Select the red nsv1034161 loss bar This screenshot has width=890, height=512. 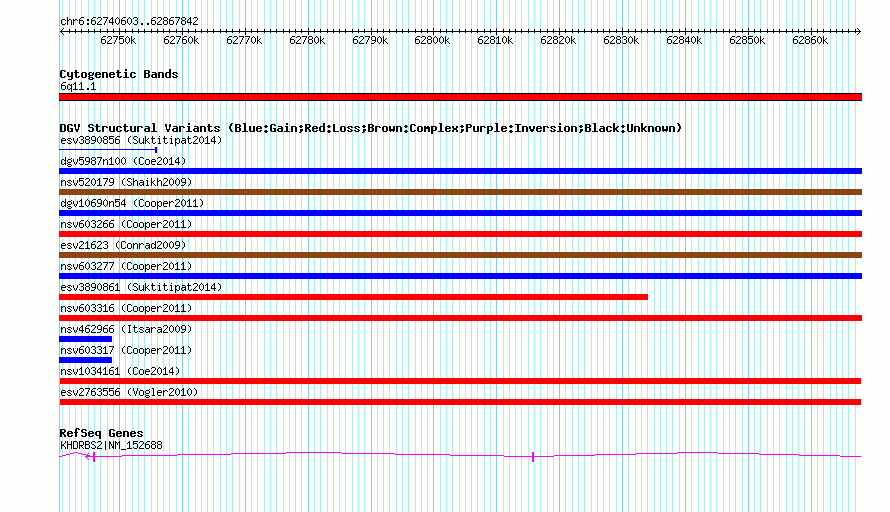[460, 381]
